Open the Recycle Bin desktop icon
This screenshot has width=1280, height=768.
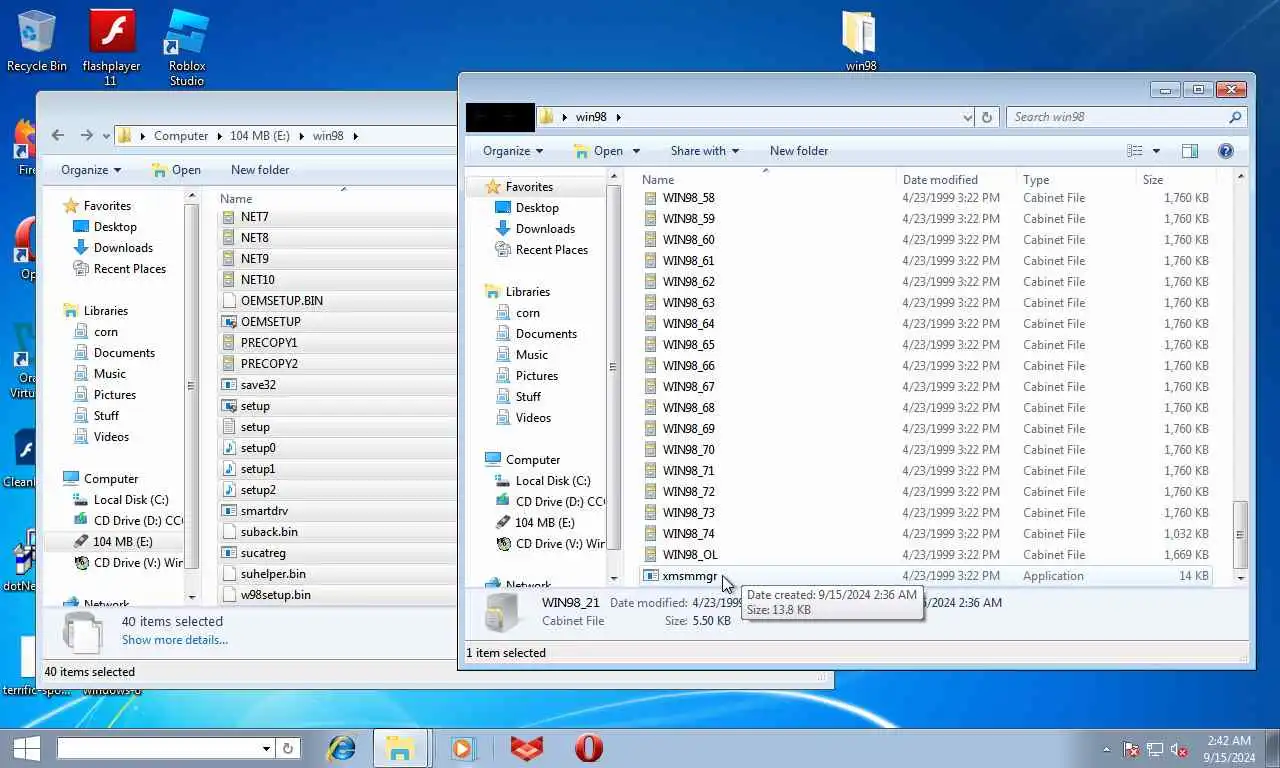pyautogui.click(x=37, y=41)
